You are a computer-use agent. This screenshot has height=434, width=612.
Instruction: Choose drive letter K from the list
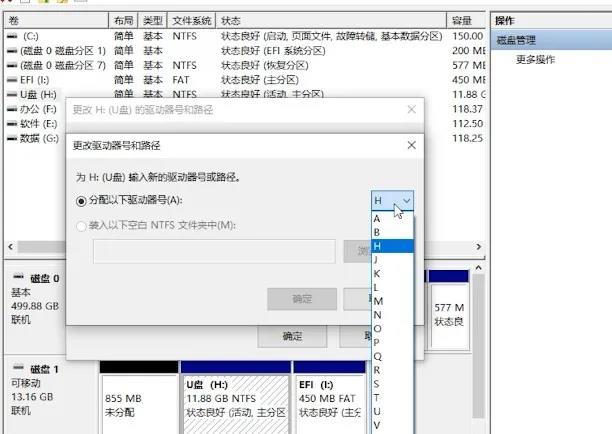tap(377, 273)
